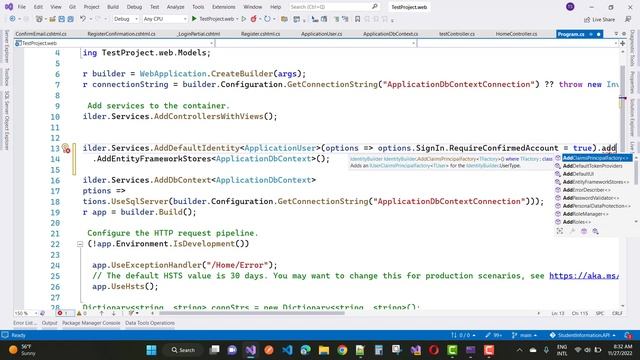Click the taskbar Search box
Image resolution: width=640 pixels, height=360 pixels.
pos(184,350)
